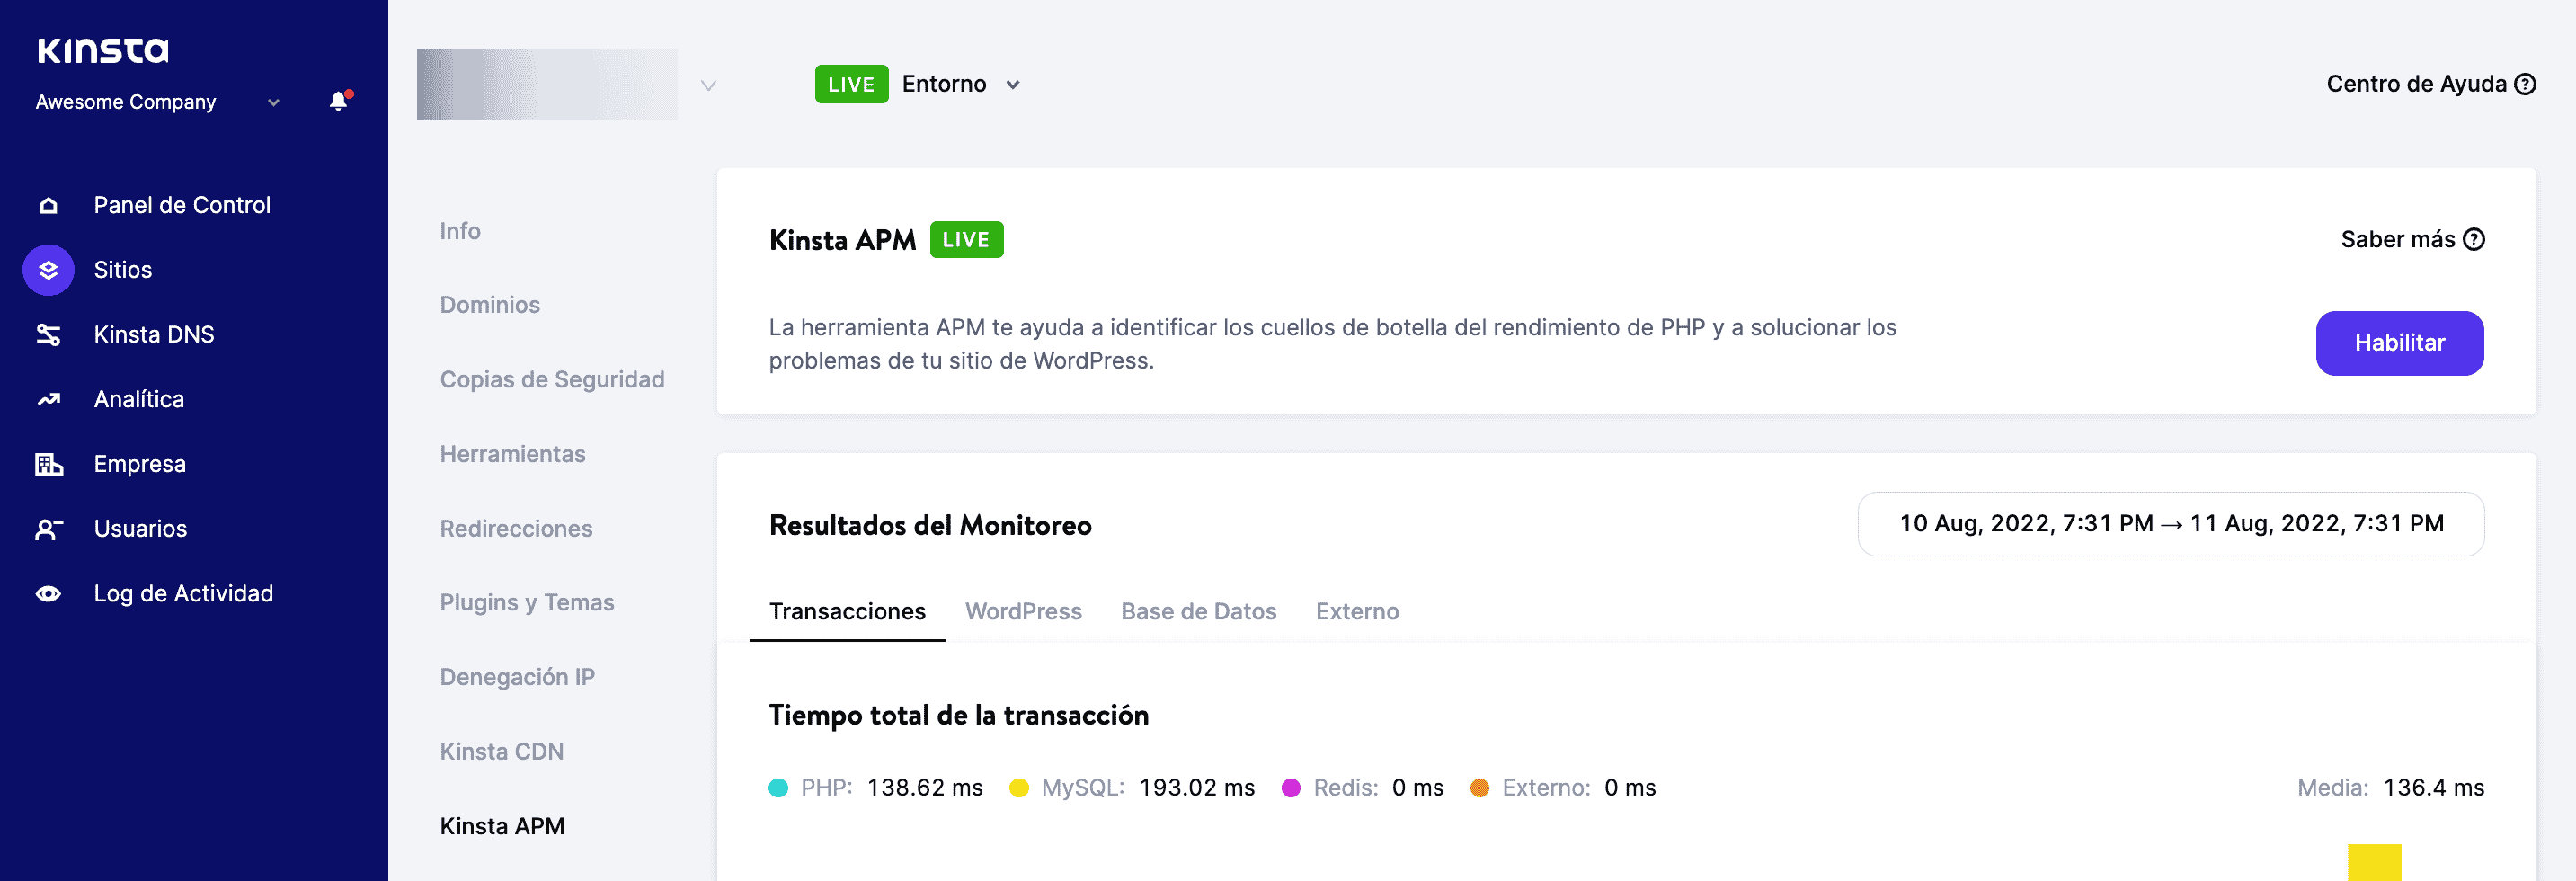Expand the site selector chevron

point(708,85)
